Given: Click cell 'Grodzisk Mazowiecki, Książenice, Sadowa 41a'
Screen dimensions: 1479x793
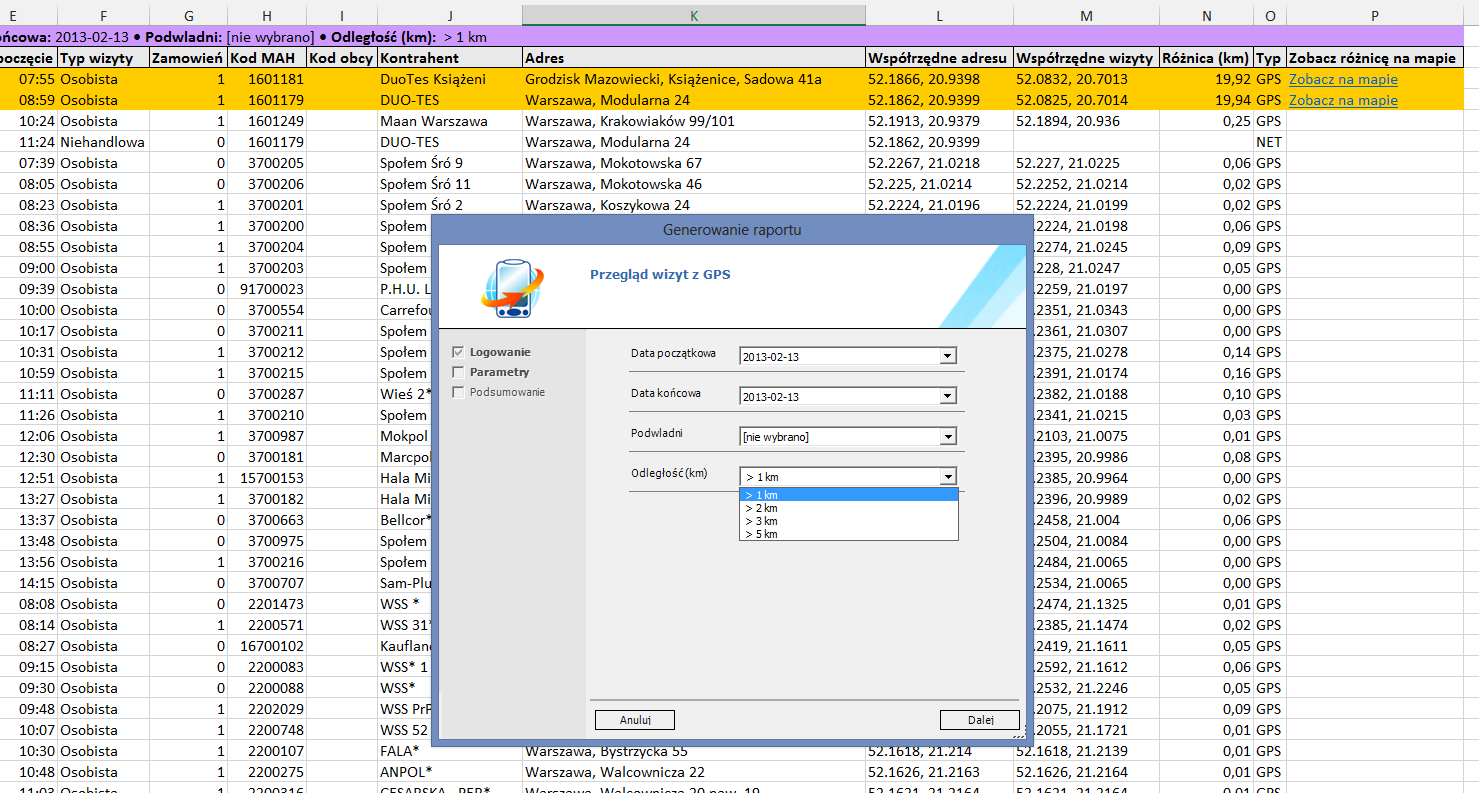Looking at the screenshot, I should tap(694, 79).
